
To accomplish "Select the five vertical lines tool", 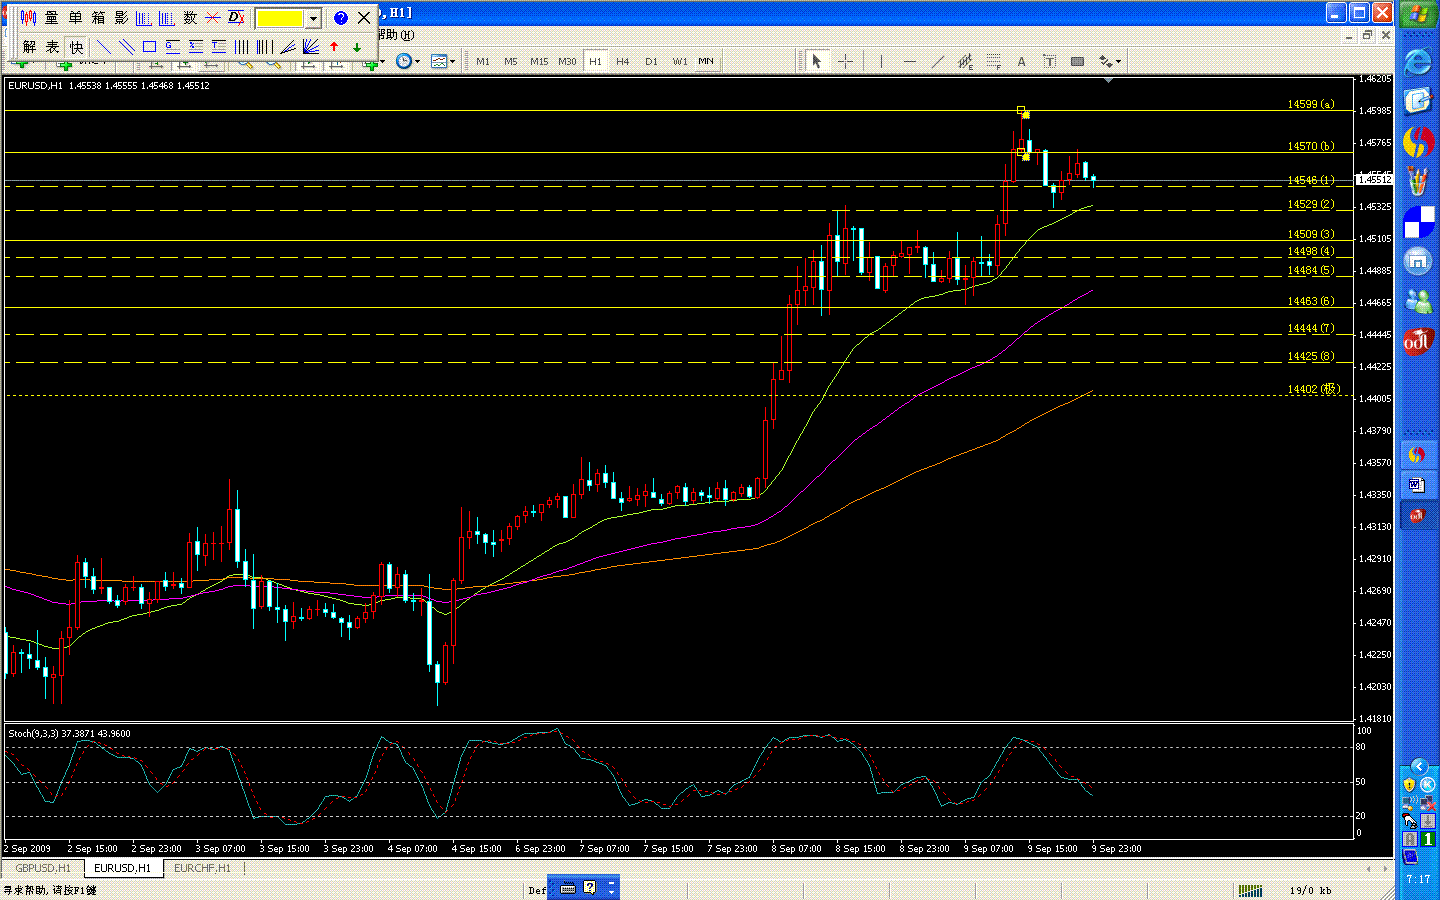I will (x=265, y=47).
